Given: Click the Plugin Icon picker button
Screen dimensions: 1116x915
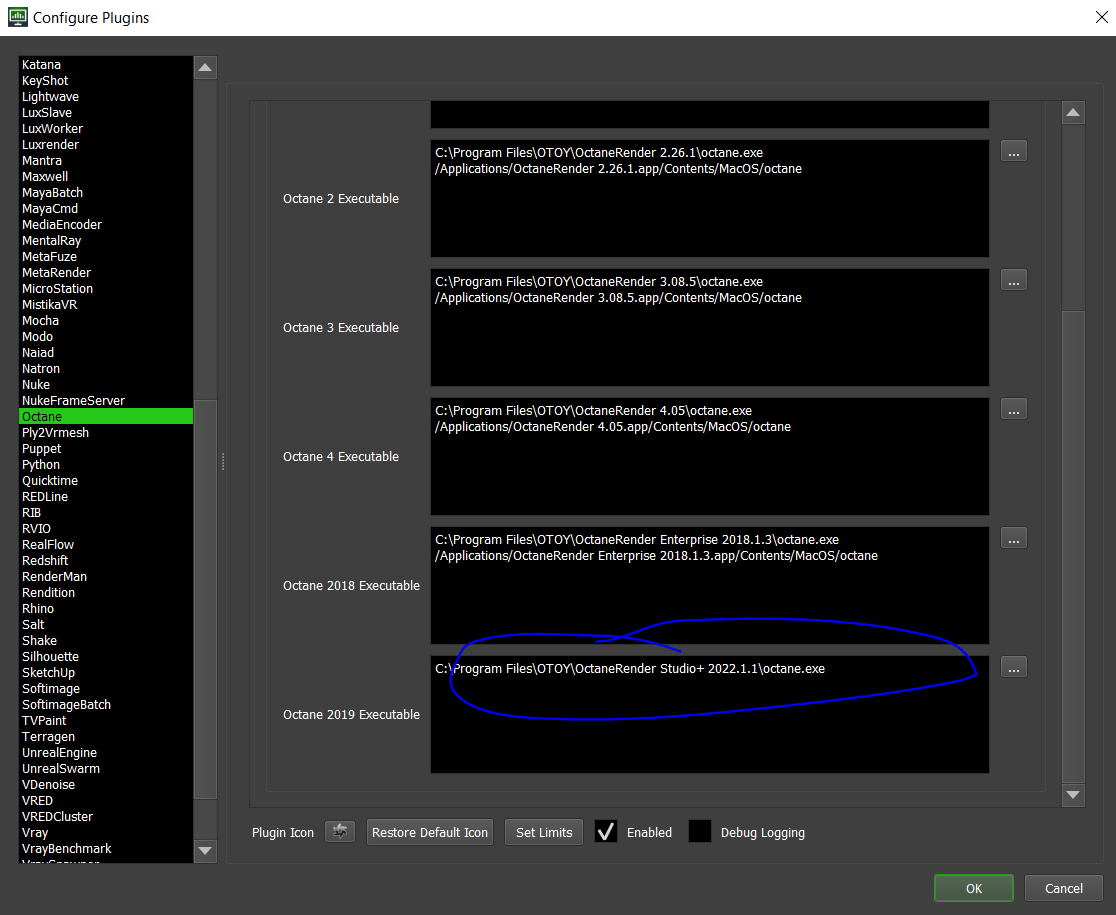Looking at the screenshot, I should (339, 831).
